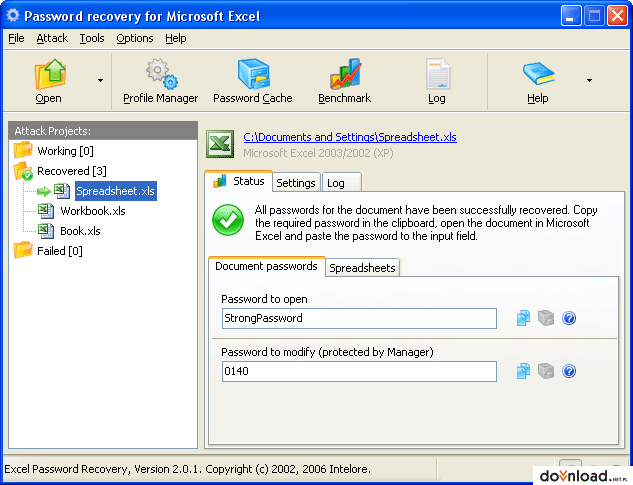This screenshot has height=485, width=633.
Task: Click the large Excel document icon
Action: pos(220,144)
